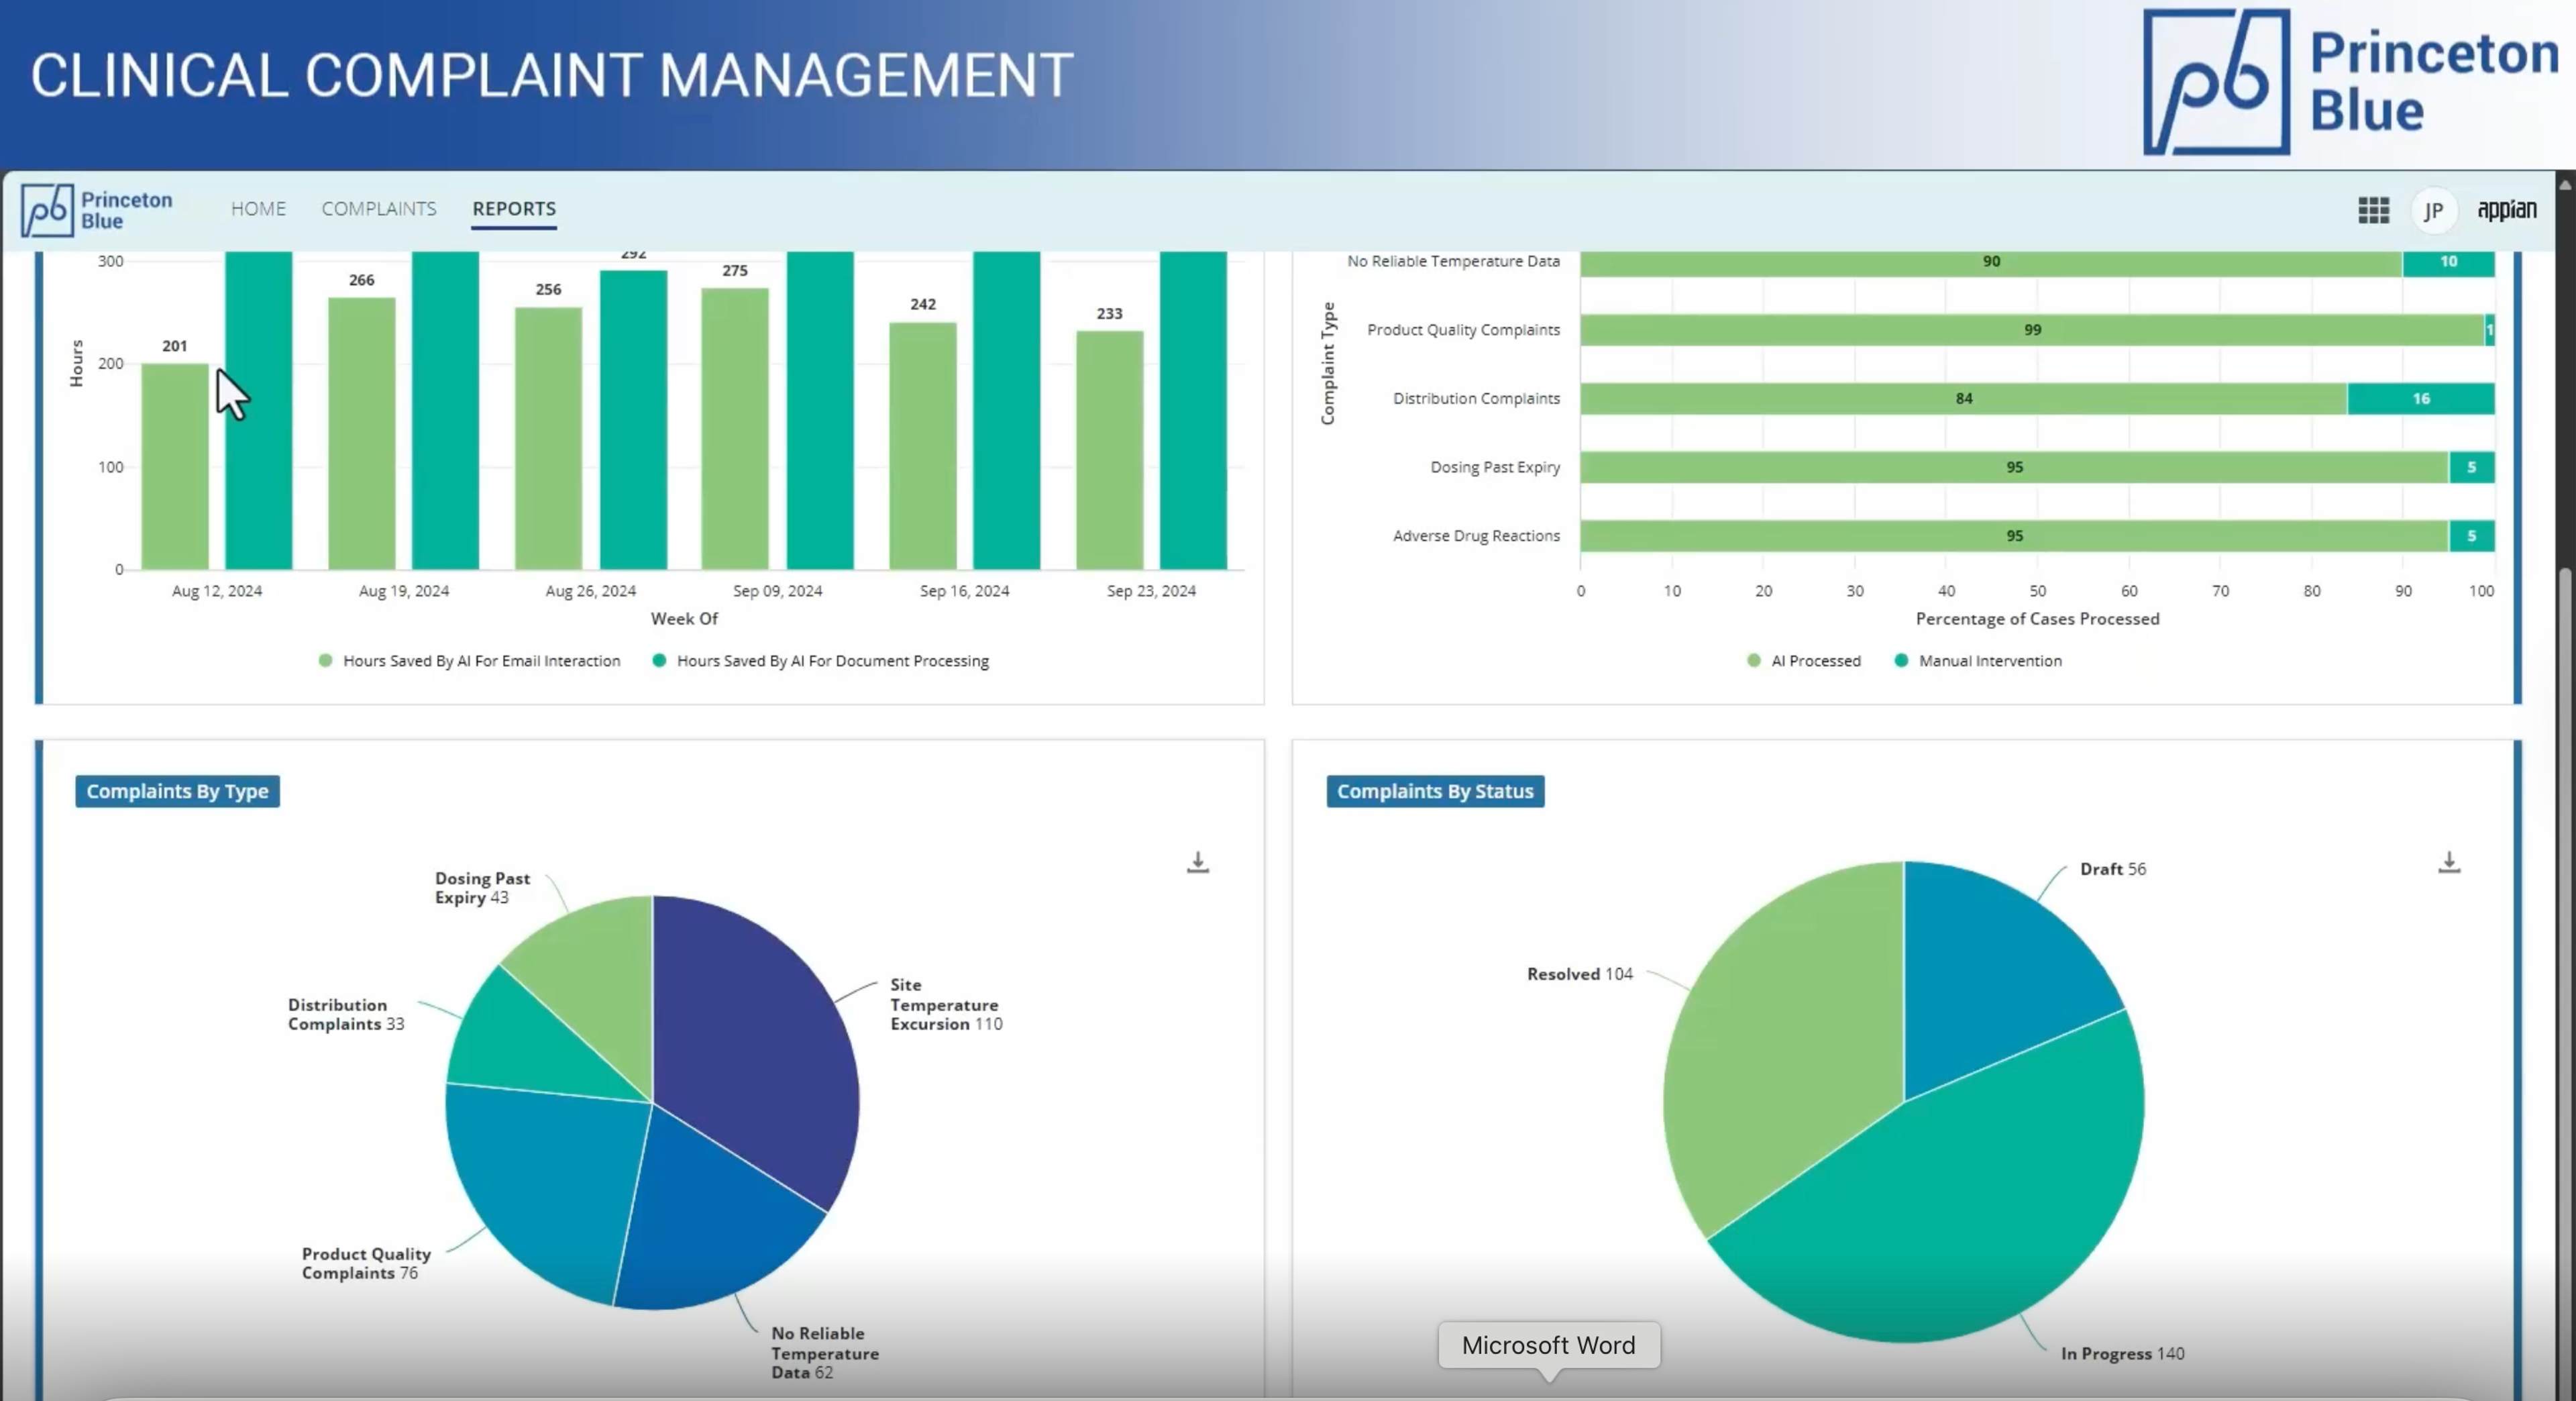The image size is (2576, 1401).
Task: Select the Resolved status pie slice
Action: tap(1780, 1050)
